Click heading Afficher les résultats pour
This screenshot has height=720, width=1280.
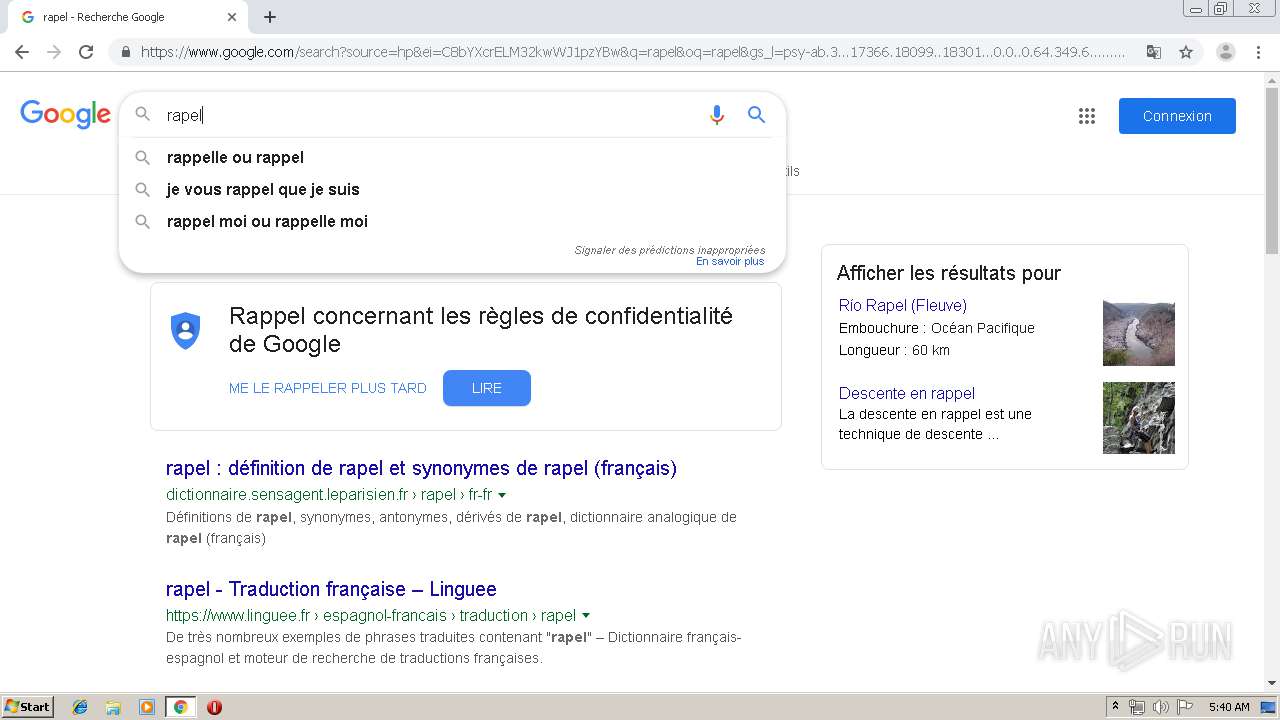pos(949,273)
